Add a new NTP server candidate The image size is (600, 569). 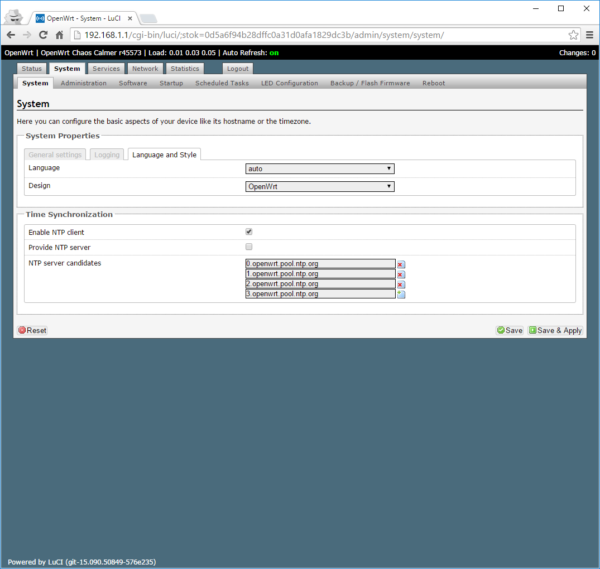[401, 295]
